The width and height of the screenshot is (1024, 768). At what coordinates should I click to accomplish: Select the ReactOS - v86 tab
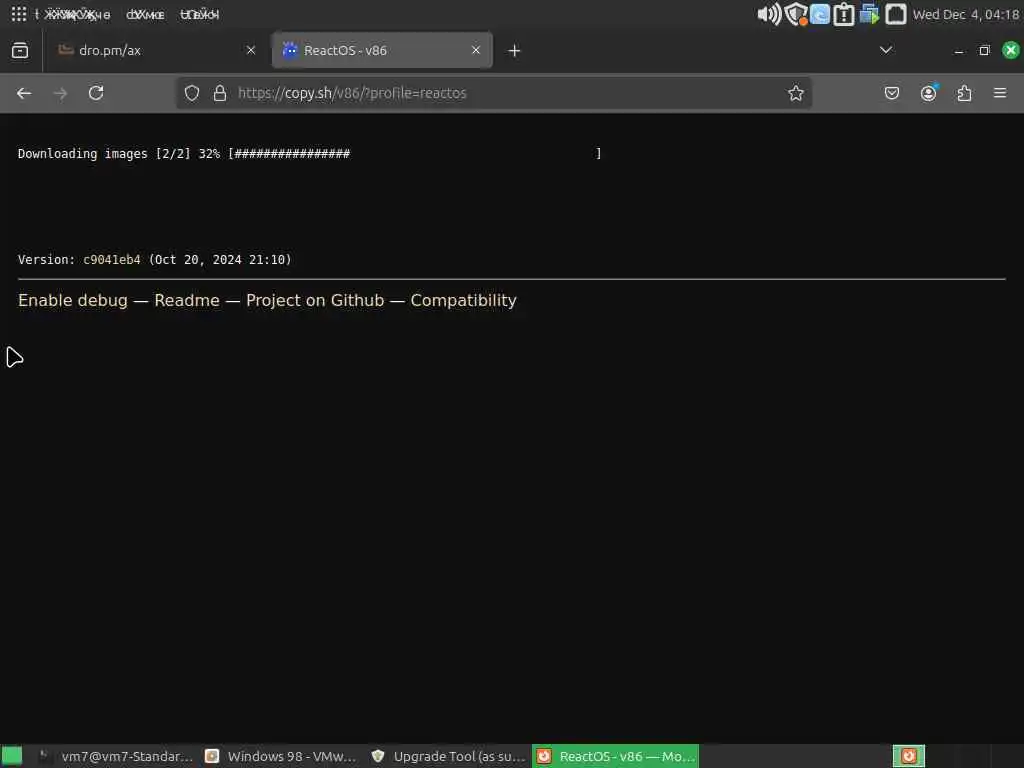382,50
